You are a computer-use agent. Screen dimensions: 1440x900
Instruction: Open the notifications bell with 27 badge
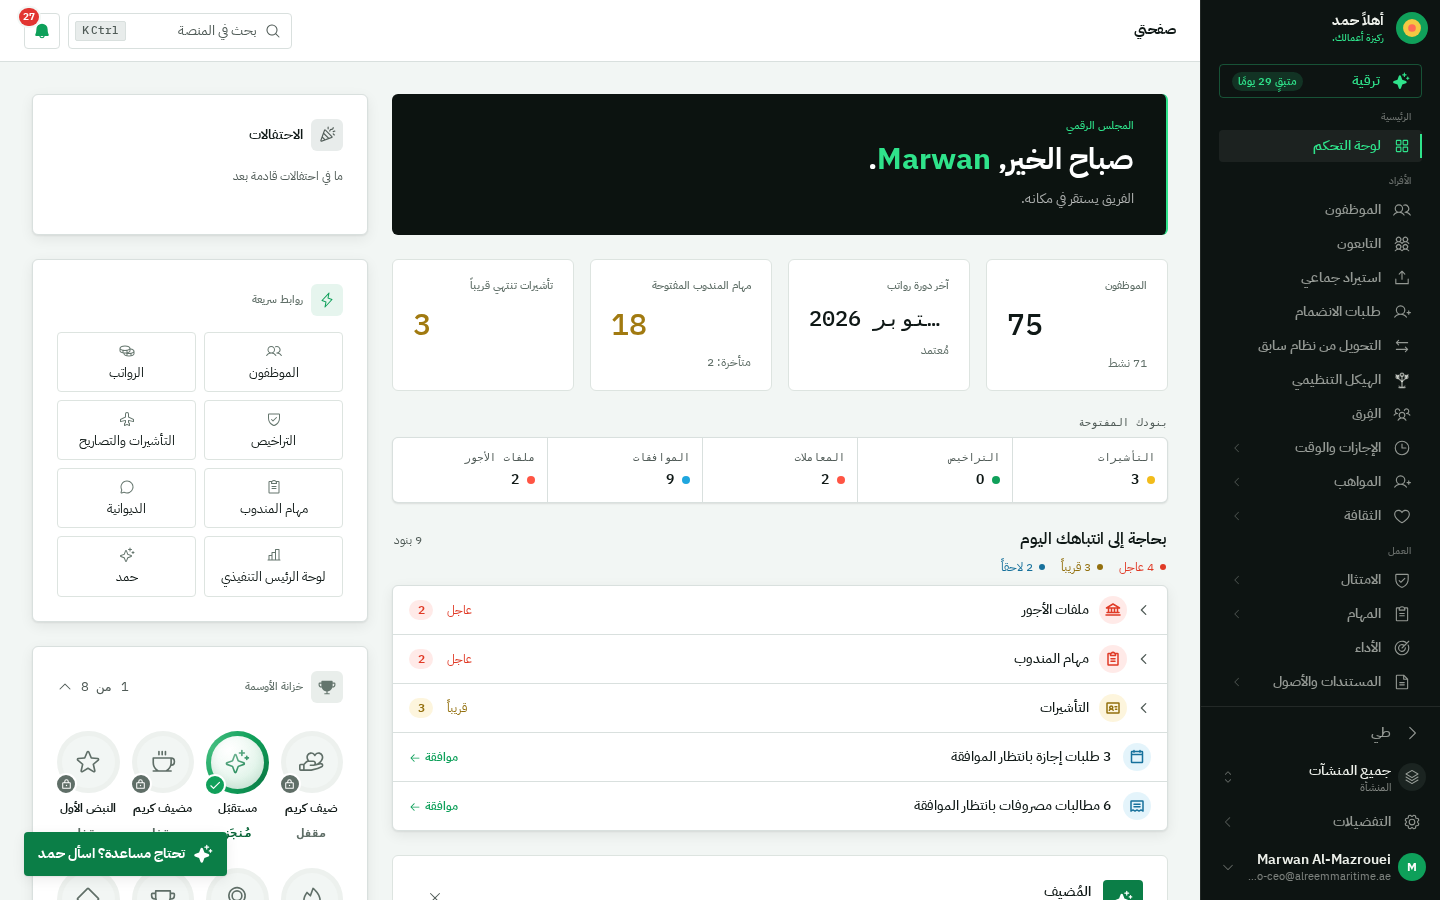click(x=42, y=31)
